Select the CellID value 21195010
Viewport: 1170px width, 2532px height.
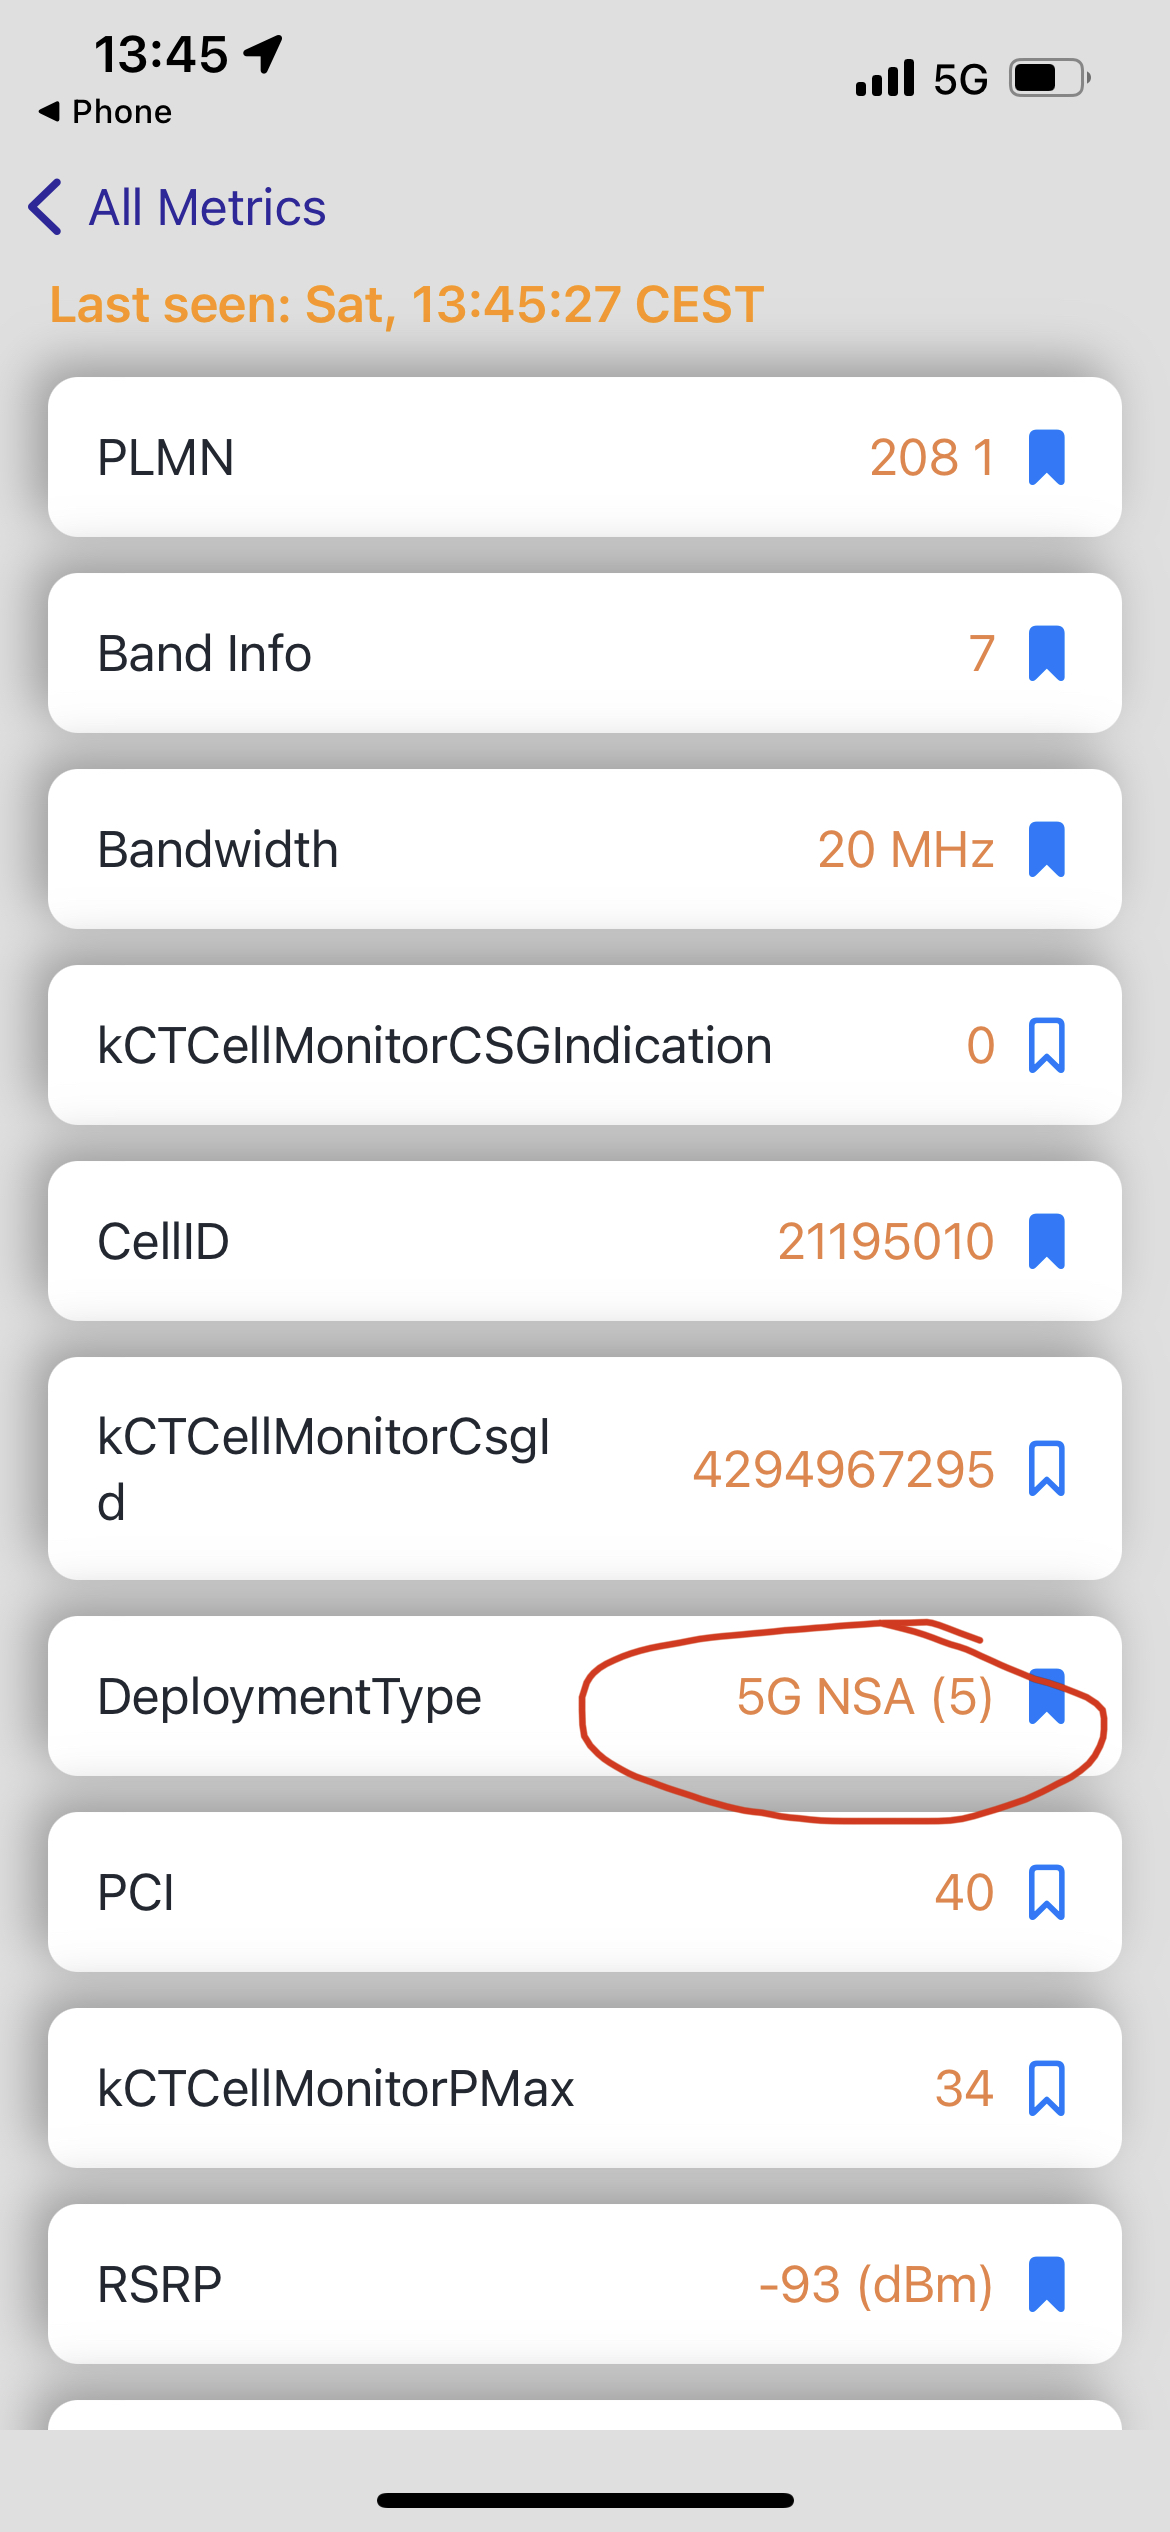[885, 1241]
